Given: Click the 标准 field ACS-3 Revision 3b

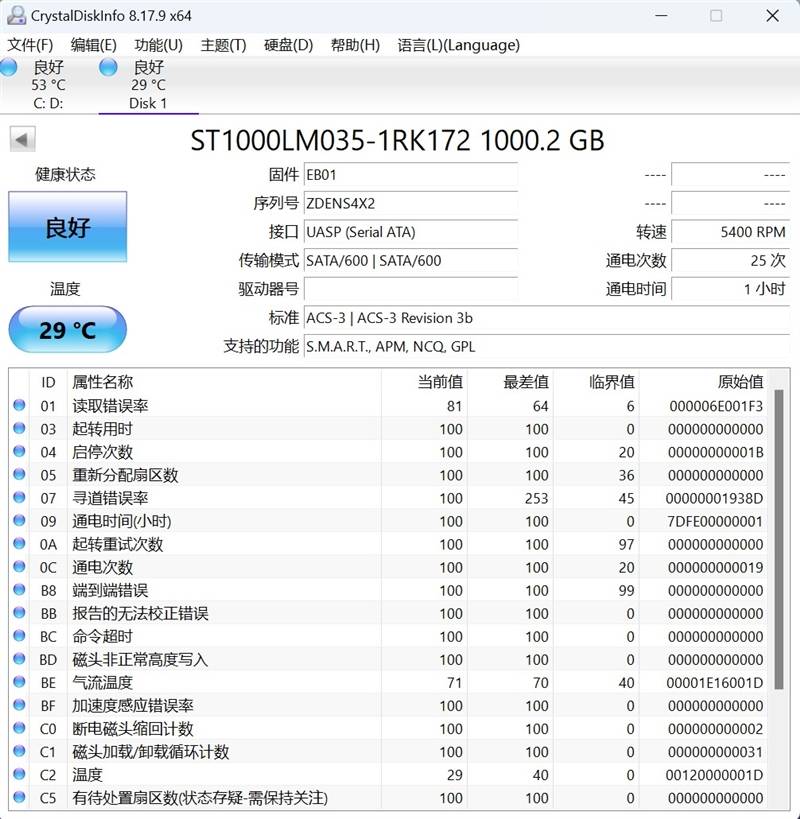Looking at the screenshot, I should click(x=546, y=318).
